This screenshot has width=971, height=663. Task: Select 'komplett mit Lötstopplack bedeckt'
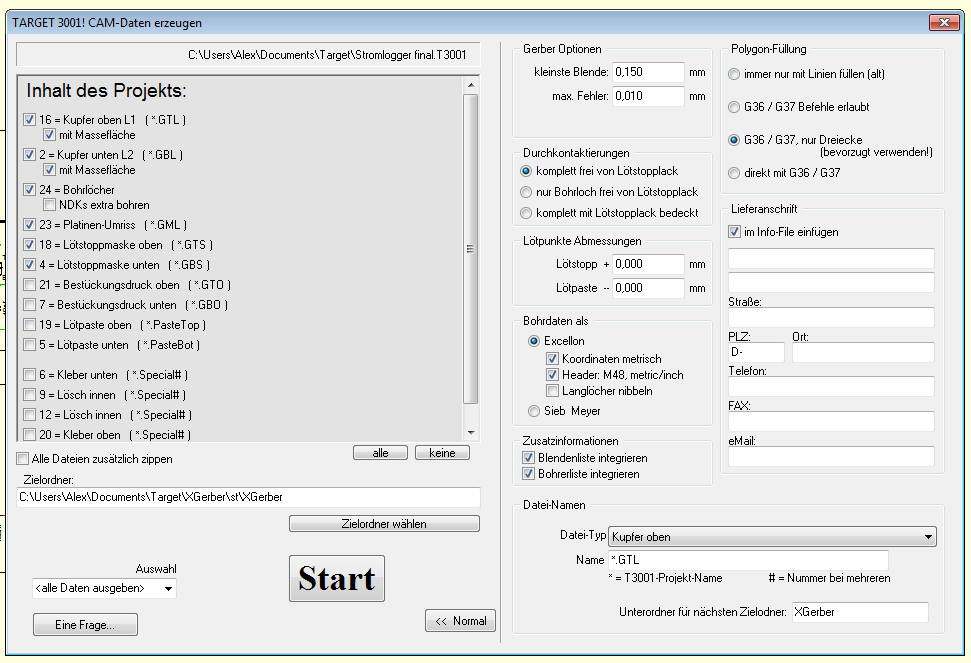coord(526,213)
